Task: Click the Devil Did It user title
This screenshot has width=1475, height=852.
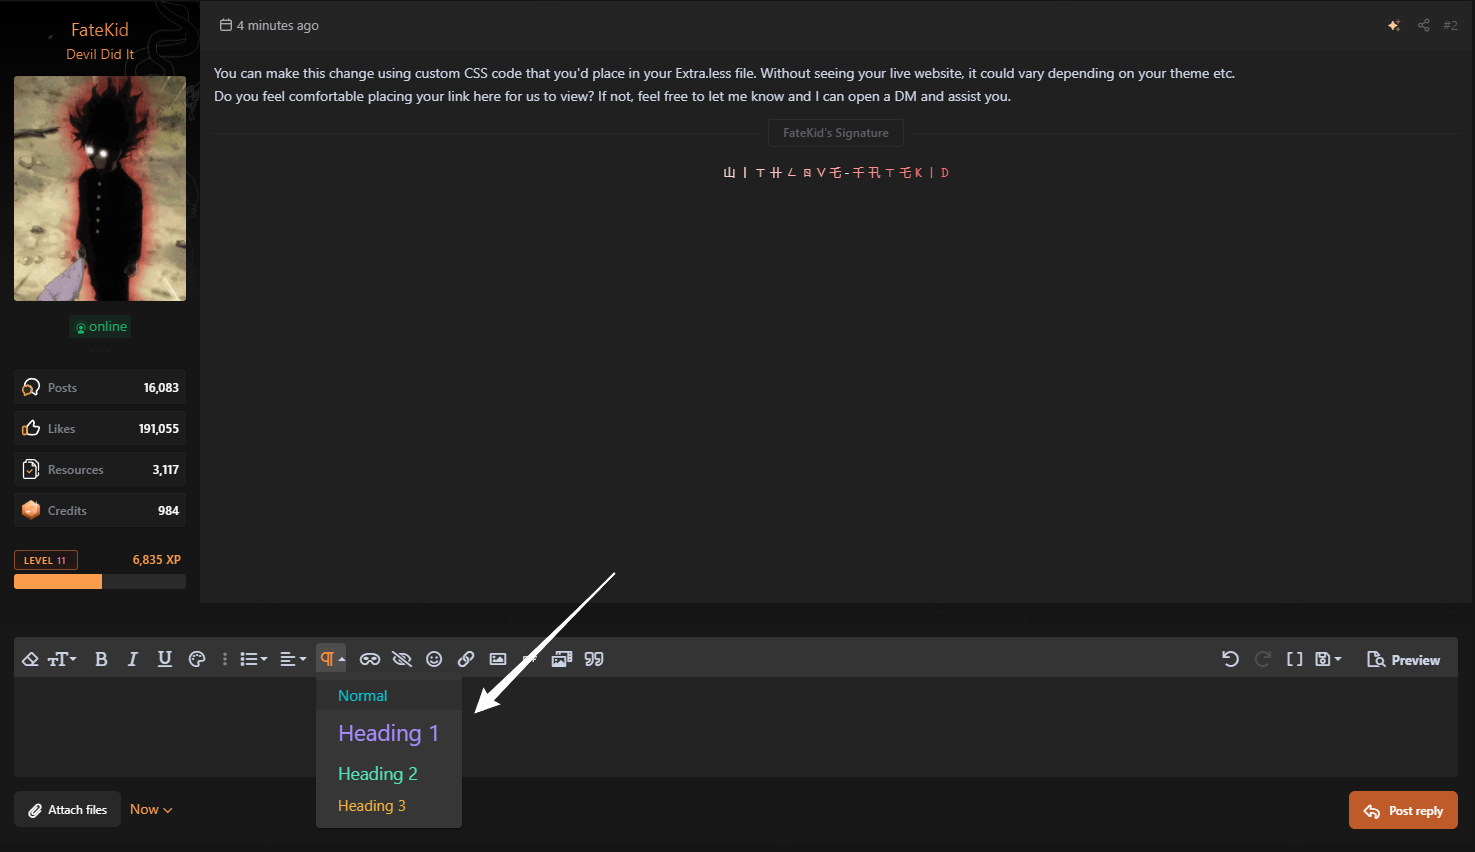Action: (x=100, y=54)
